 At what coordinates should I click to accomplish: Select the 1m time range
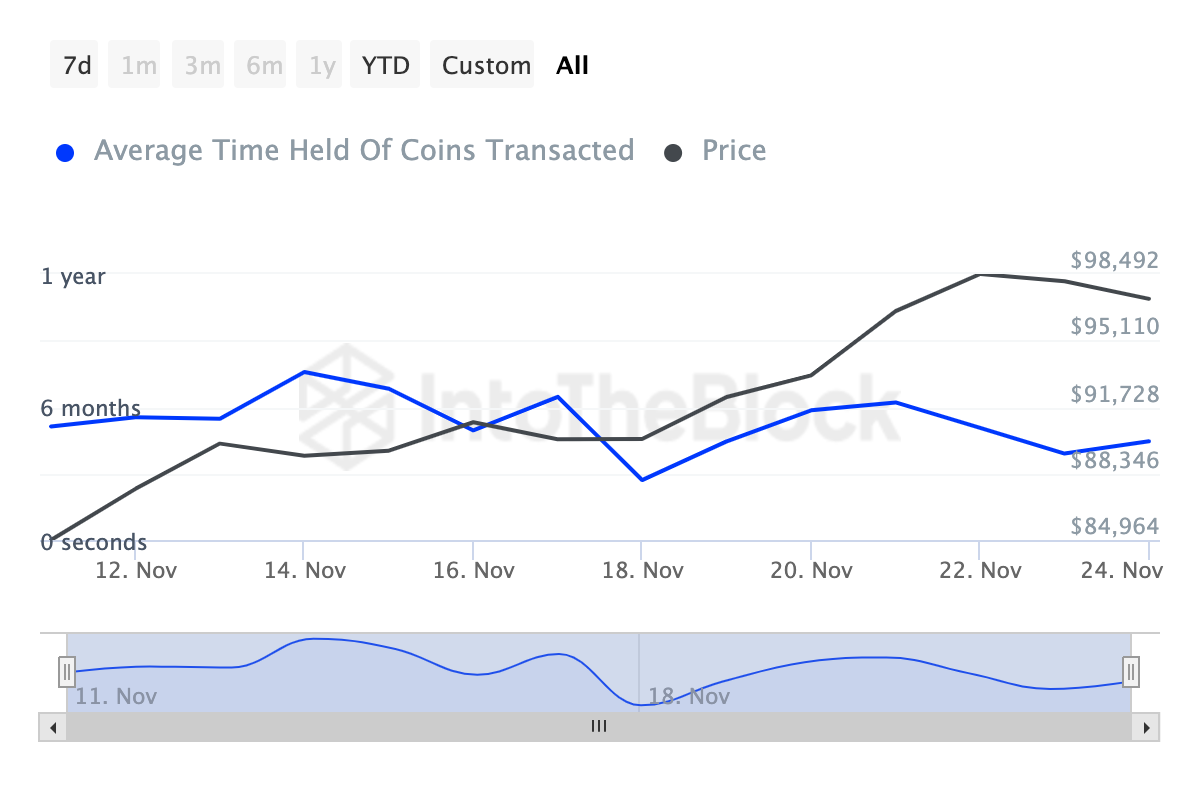[134, 64]
